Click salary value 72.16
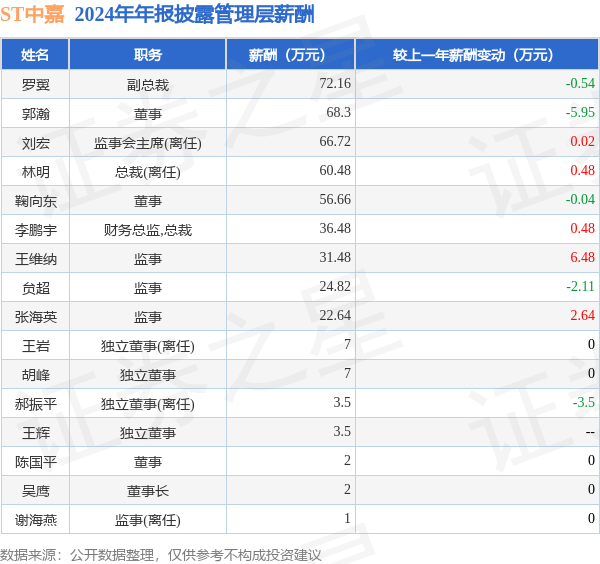Screen dimensions: 600x564 coord(335,83)
